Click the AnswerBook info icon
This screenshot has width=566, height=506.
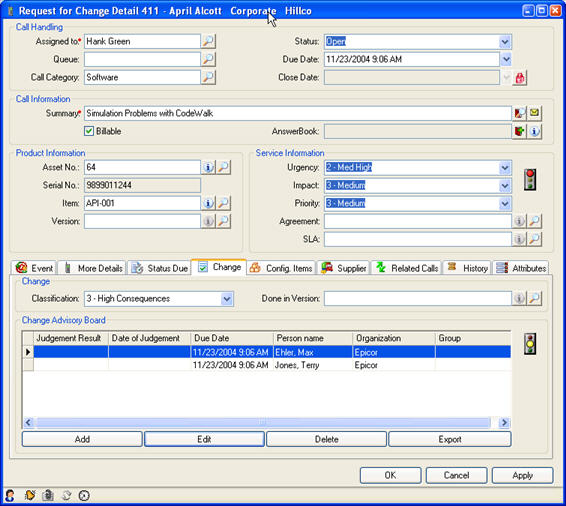pyautogui.click(x=535, y=131)
